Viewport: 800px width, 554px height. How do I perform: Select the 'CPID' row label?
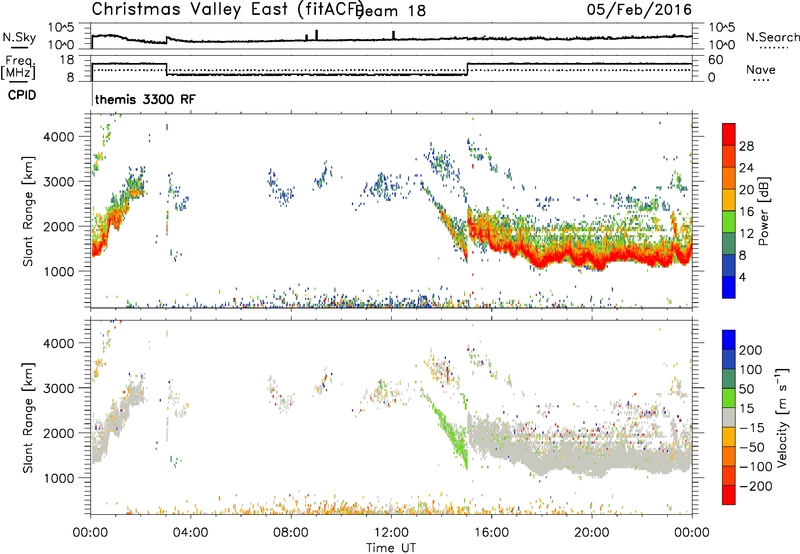coord(22,95)
